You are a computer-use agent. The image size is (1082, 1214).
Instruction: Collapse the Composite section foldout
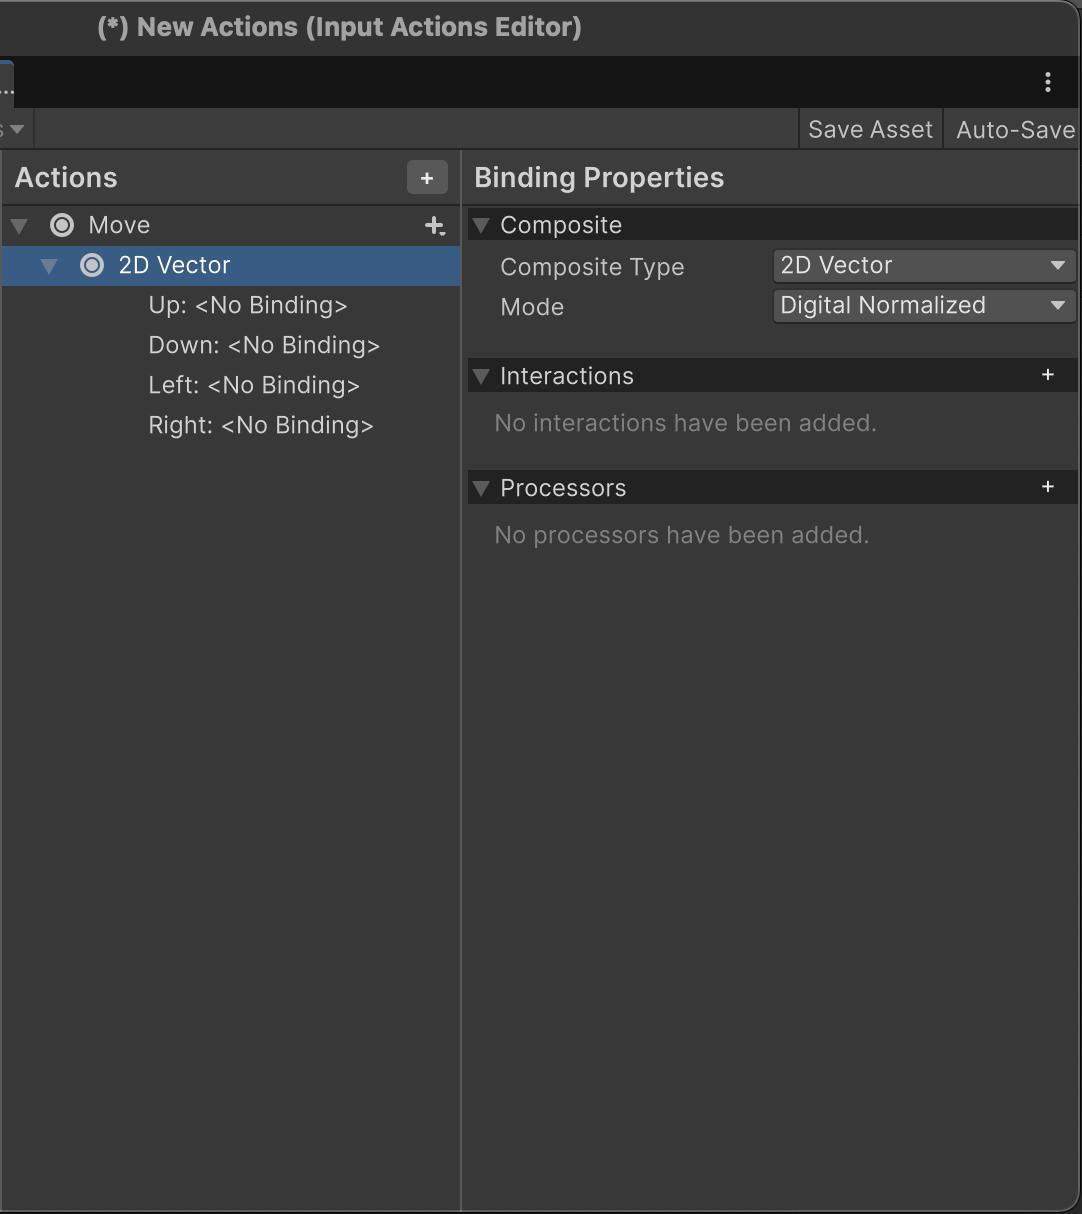coord(481,225)
